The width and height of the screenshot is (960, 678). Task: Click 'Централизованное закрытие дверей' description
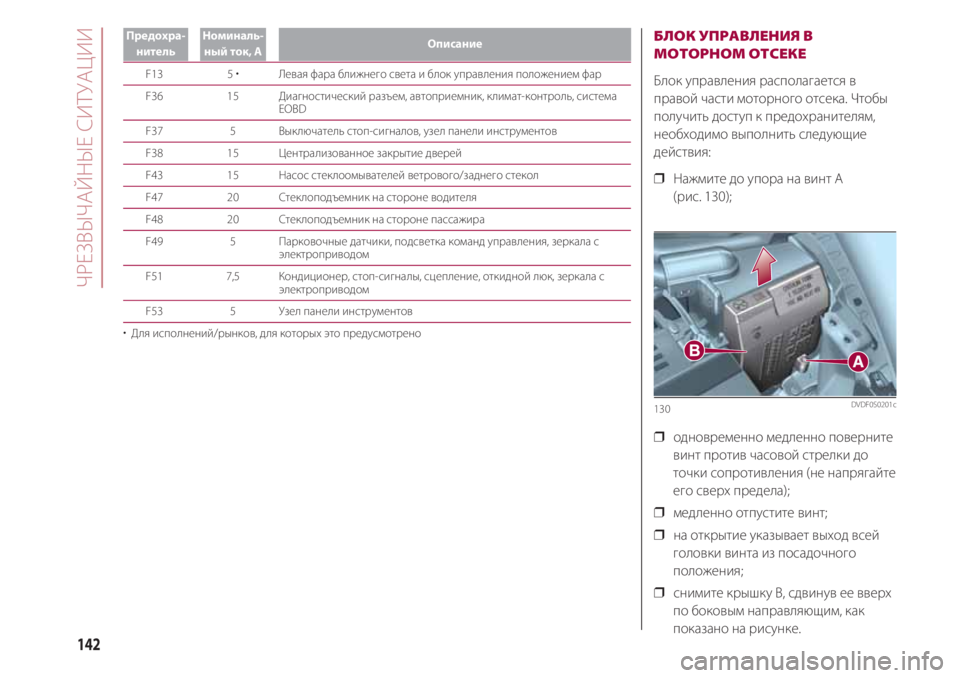370,153
